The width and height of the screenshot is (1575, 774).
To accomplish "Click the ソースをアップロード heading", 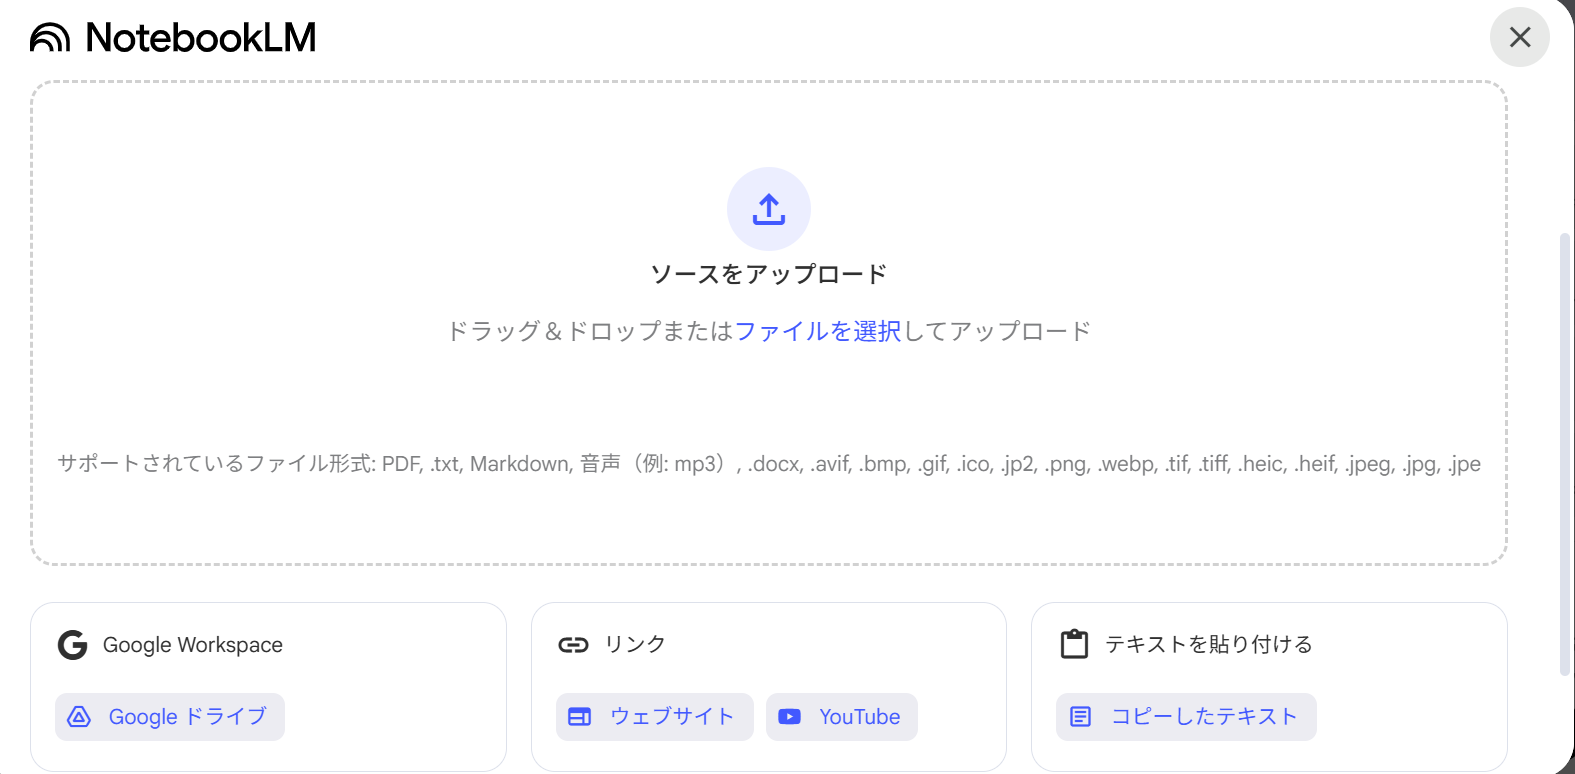I will click(x=768, y=274).
